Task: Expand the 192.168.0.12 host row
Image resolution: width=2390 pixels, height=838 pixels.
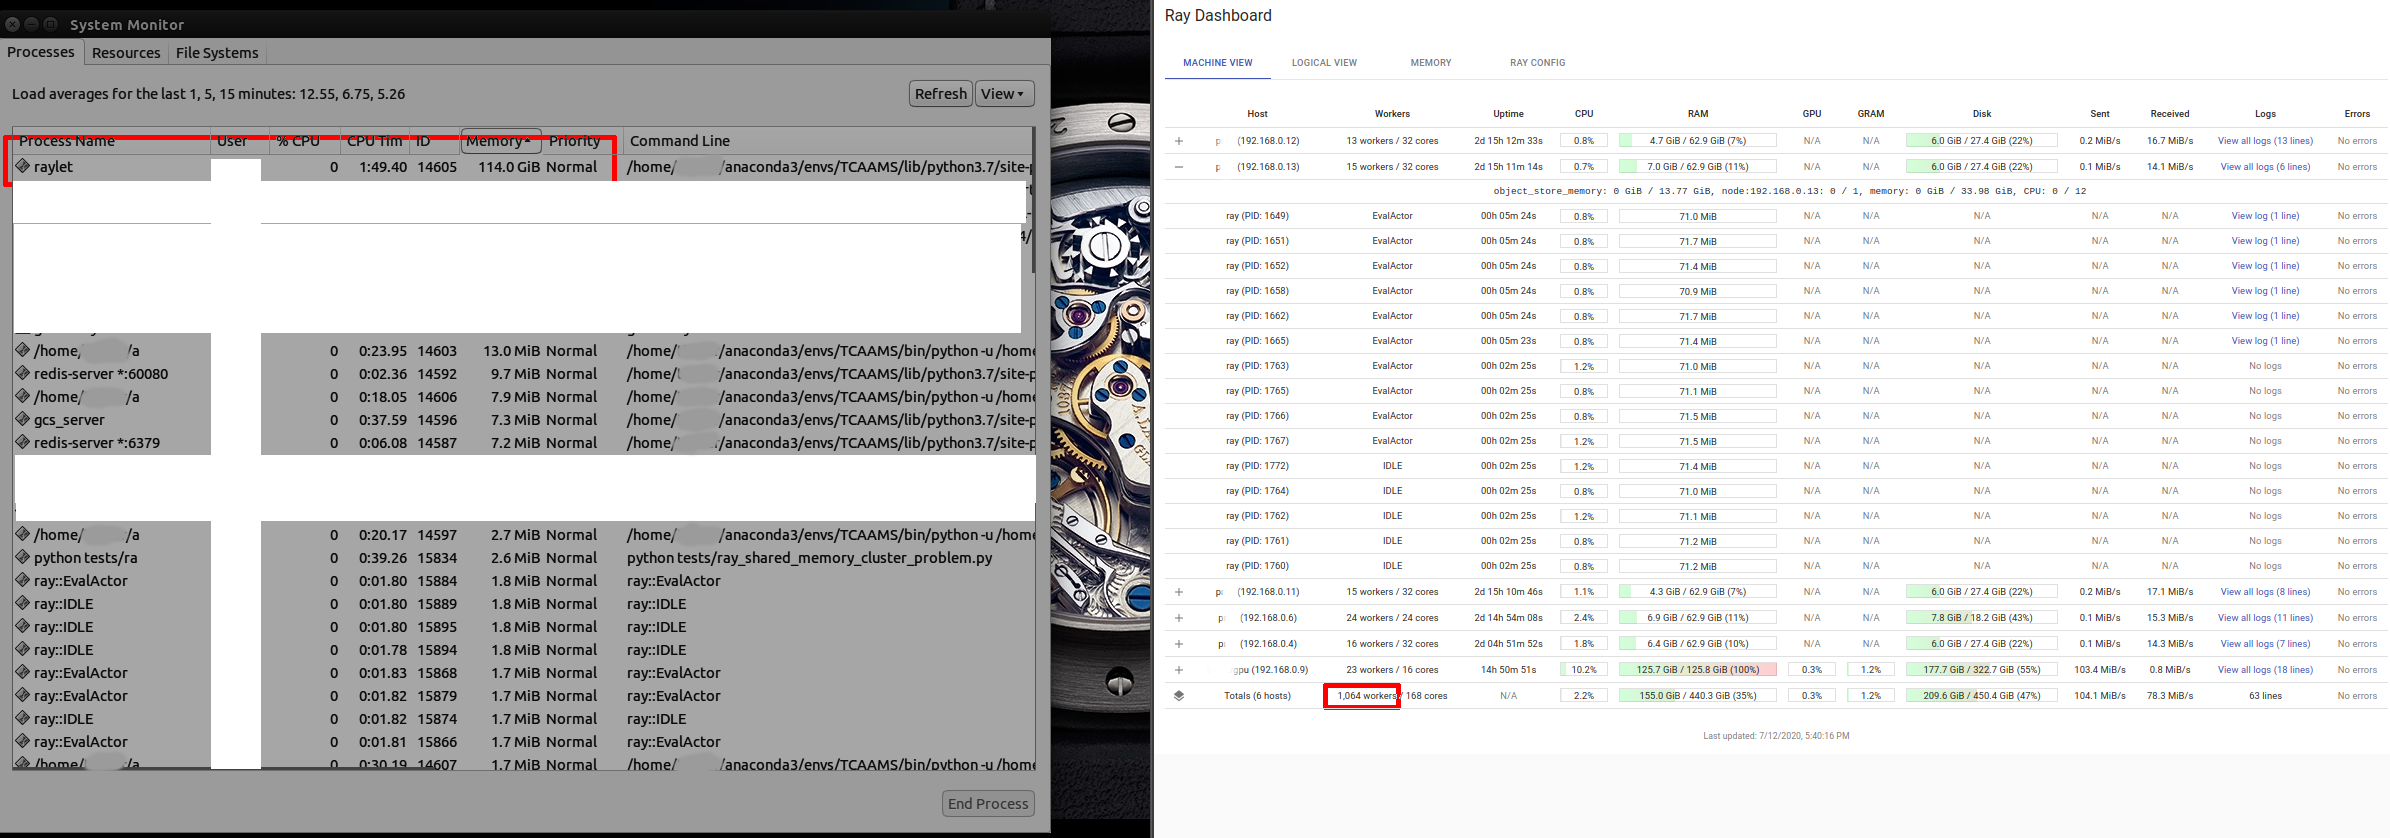Action: [x=1179, y=141]
